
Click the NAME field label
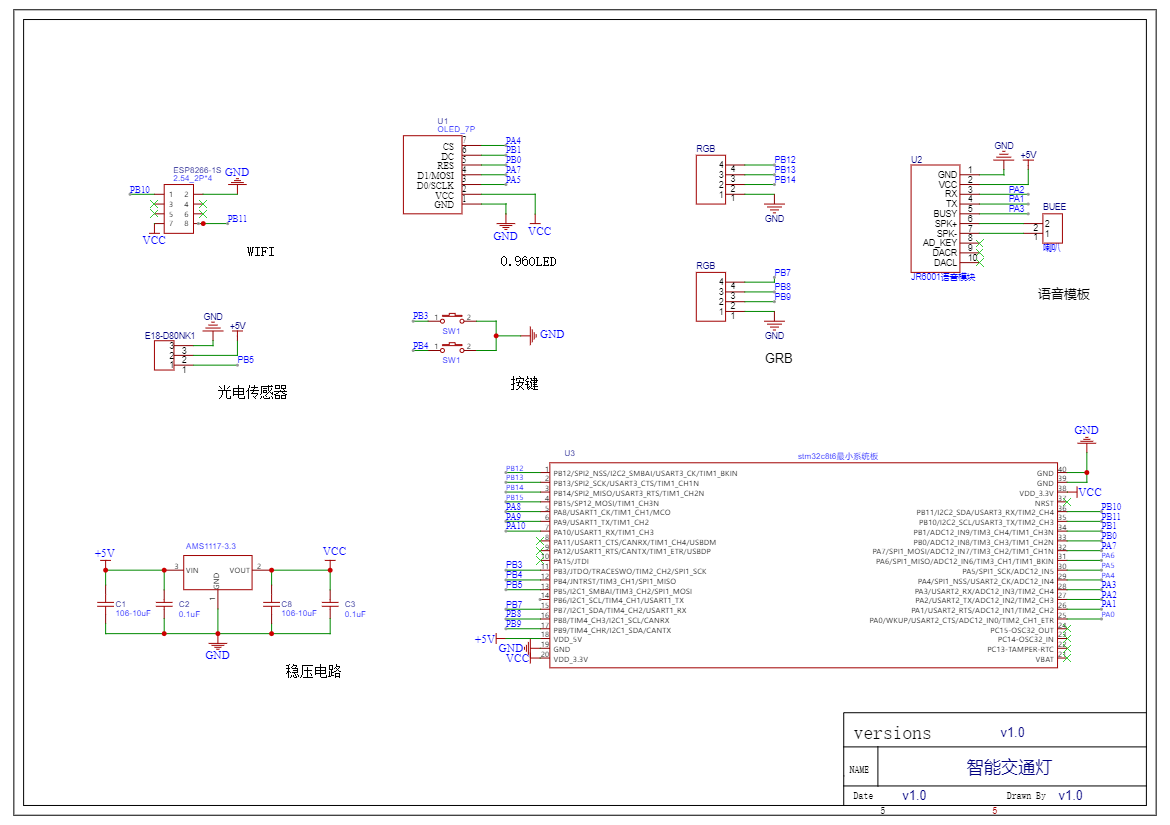(x=859, y=770)
